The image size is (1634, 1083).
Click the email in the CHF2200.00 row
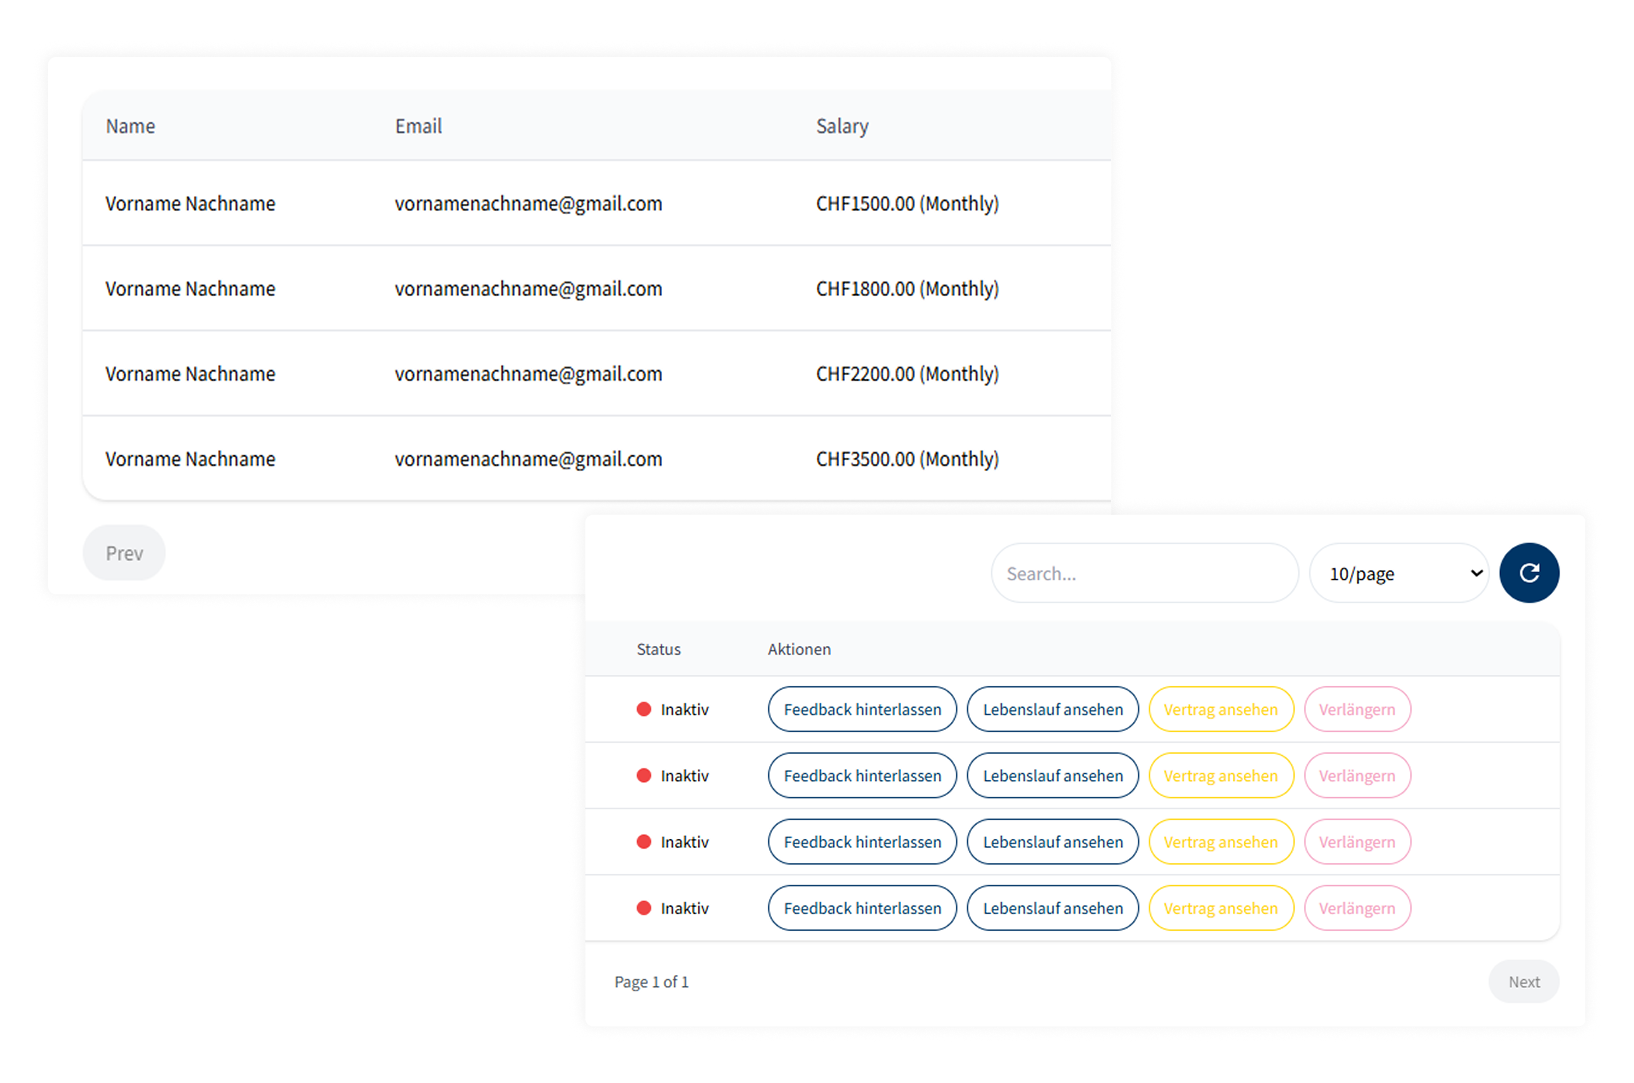(528, 374)
